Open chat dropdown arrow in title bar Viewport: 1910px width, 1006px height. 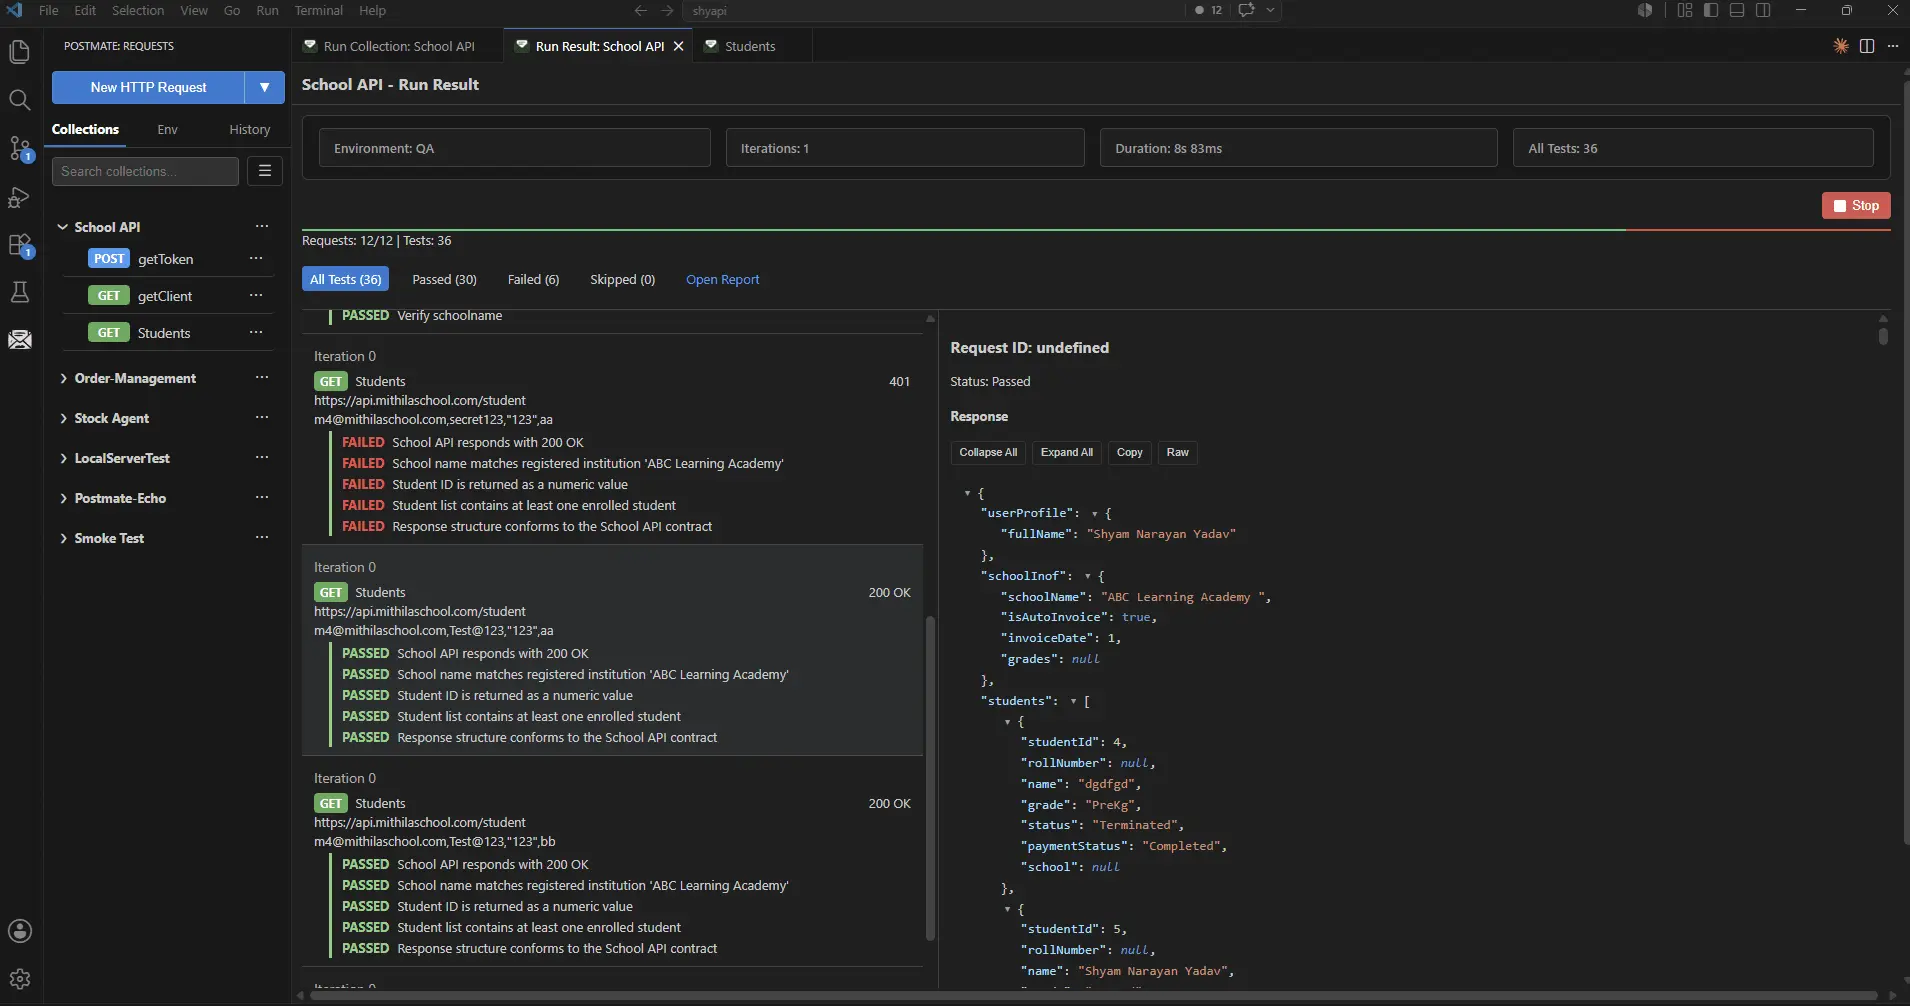[x=1270, y=10]
